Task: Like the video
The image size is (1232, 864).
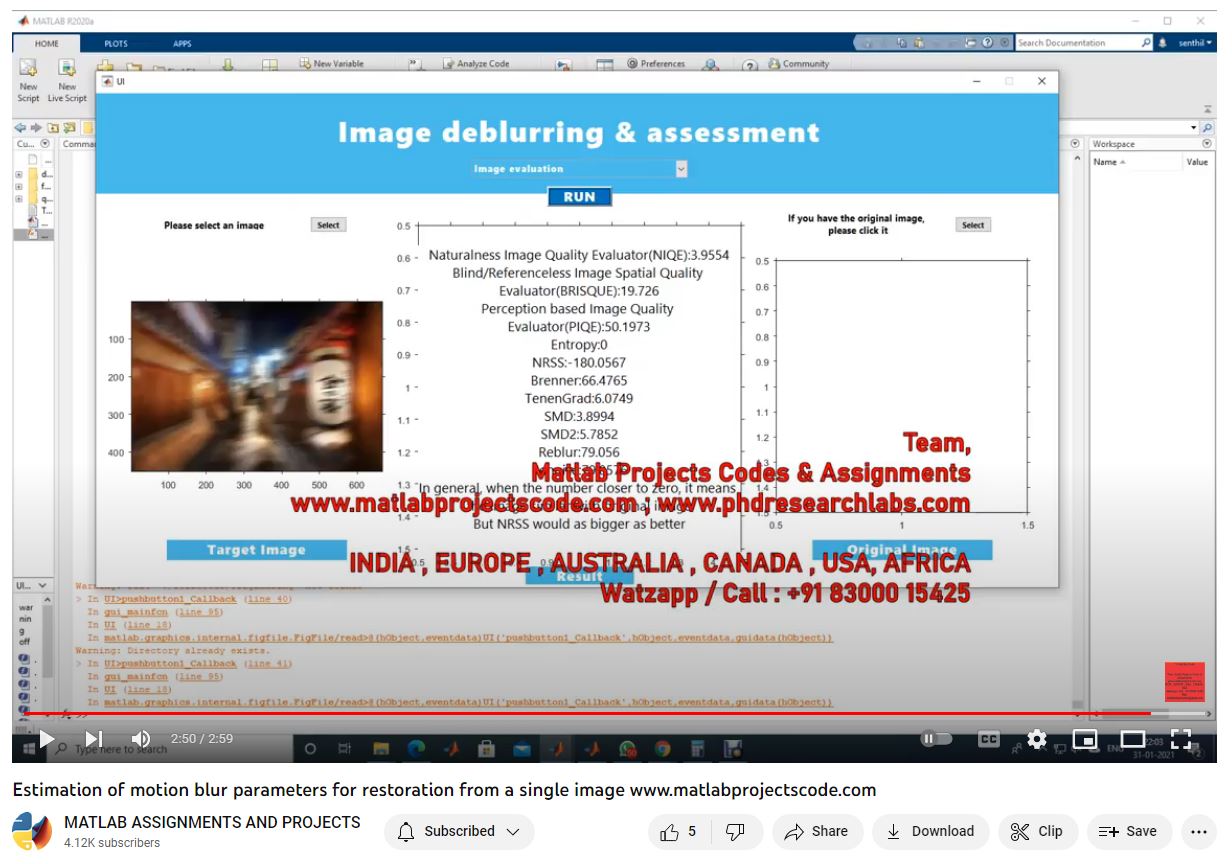Action: 677,831
